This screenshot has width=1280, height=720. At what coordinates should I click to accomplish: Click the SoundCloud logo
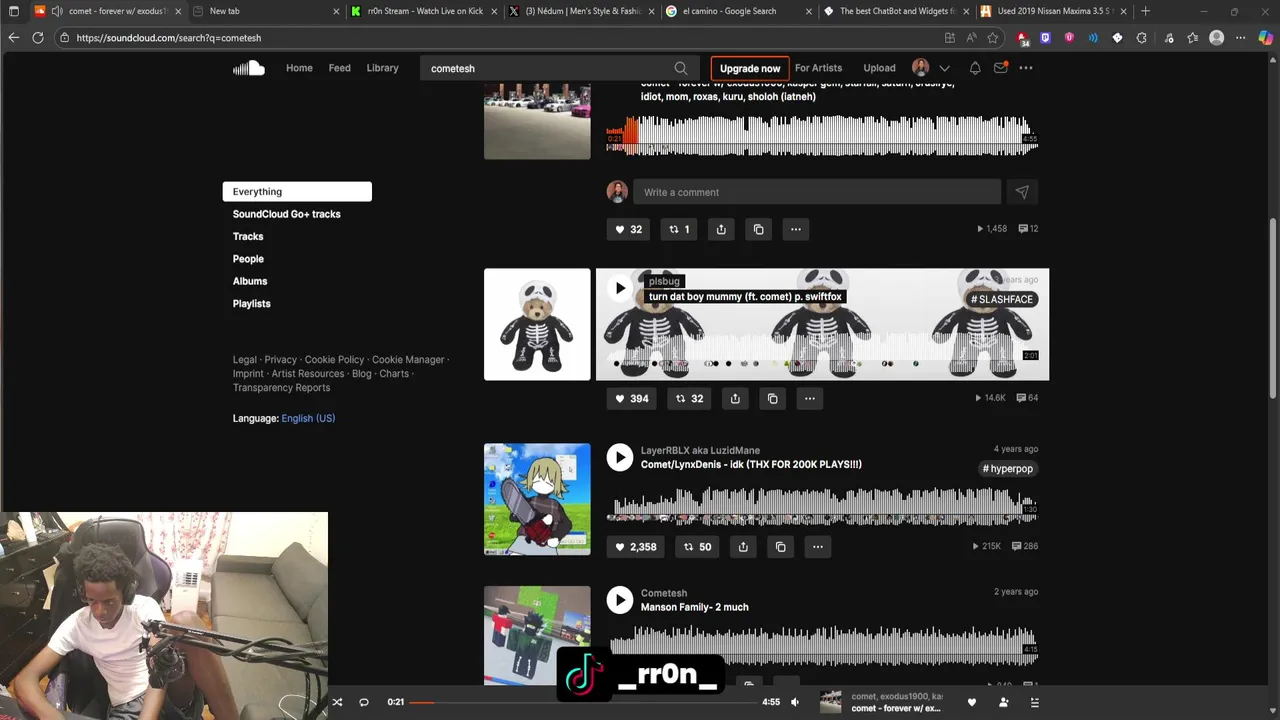[249, 68]
